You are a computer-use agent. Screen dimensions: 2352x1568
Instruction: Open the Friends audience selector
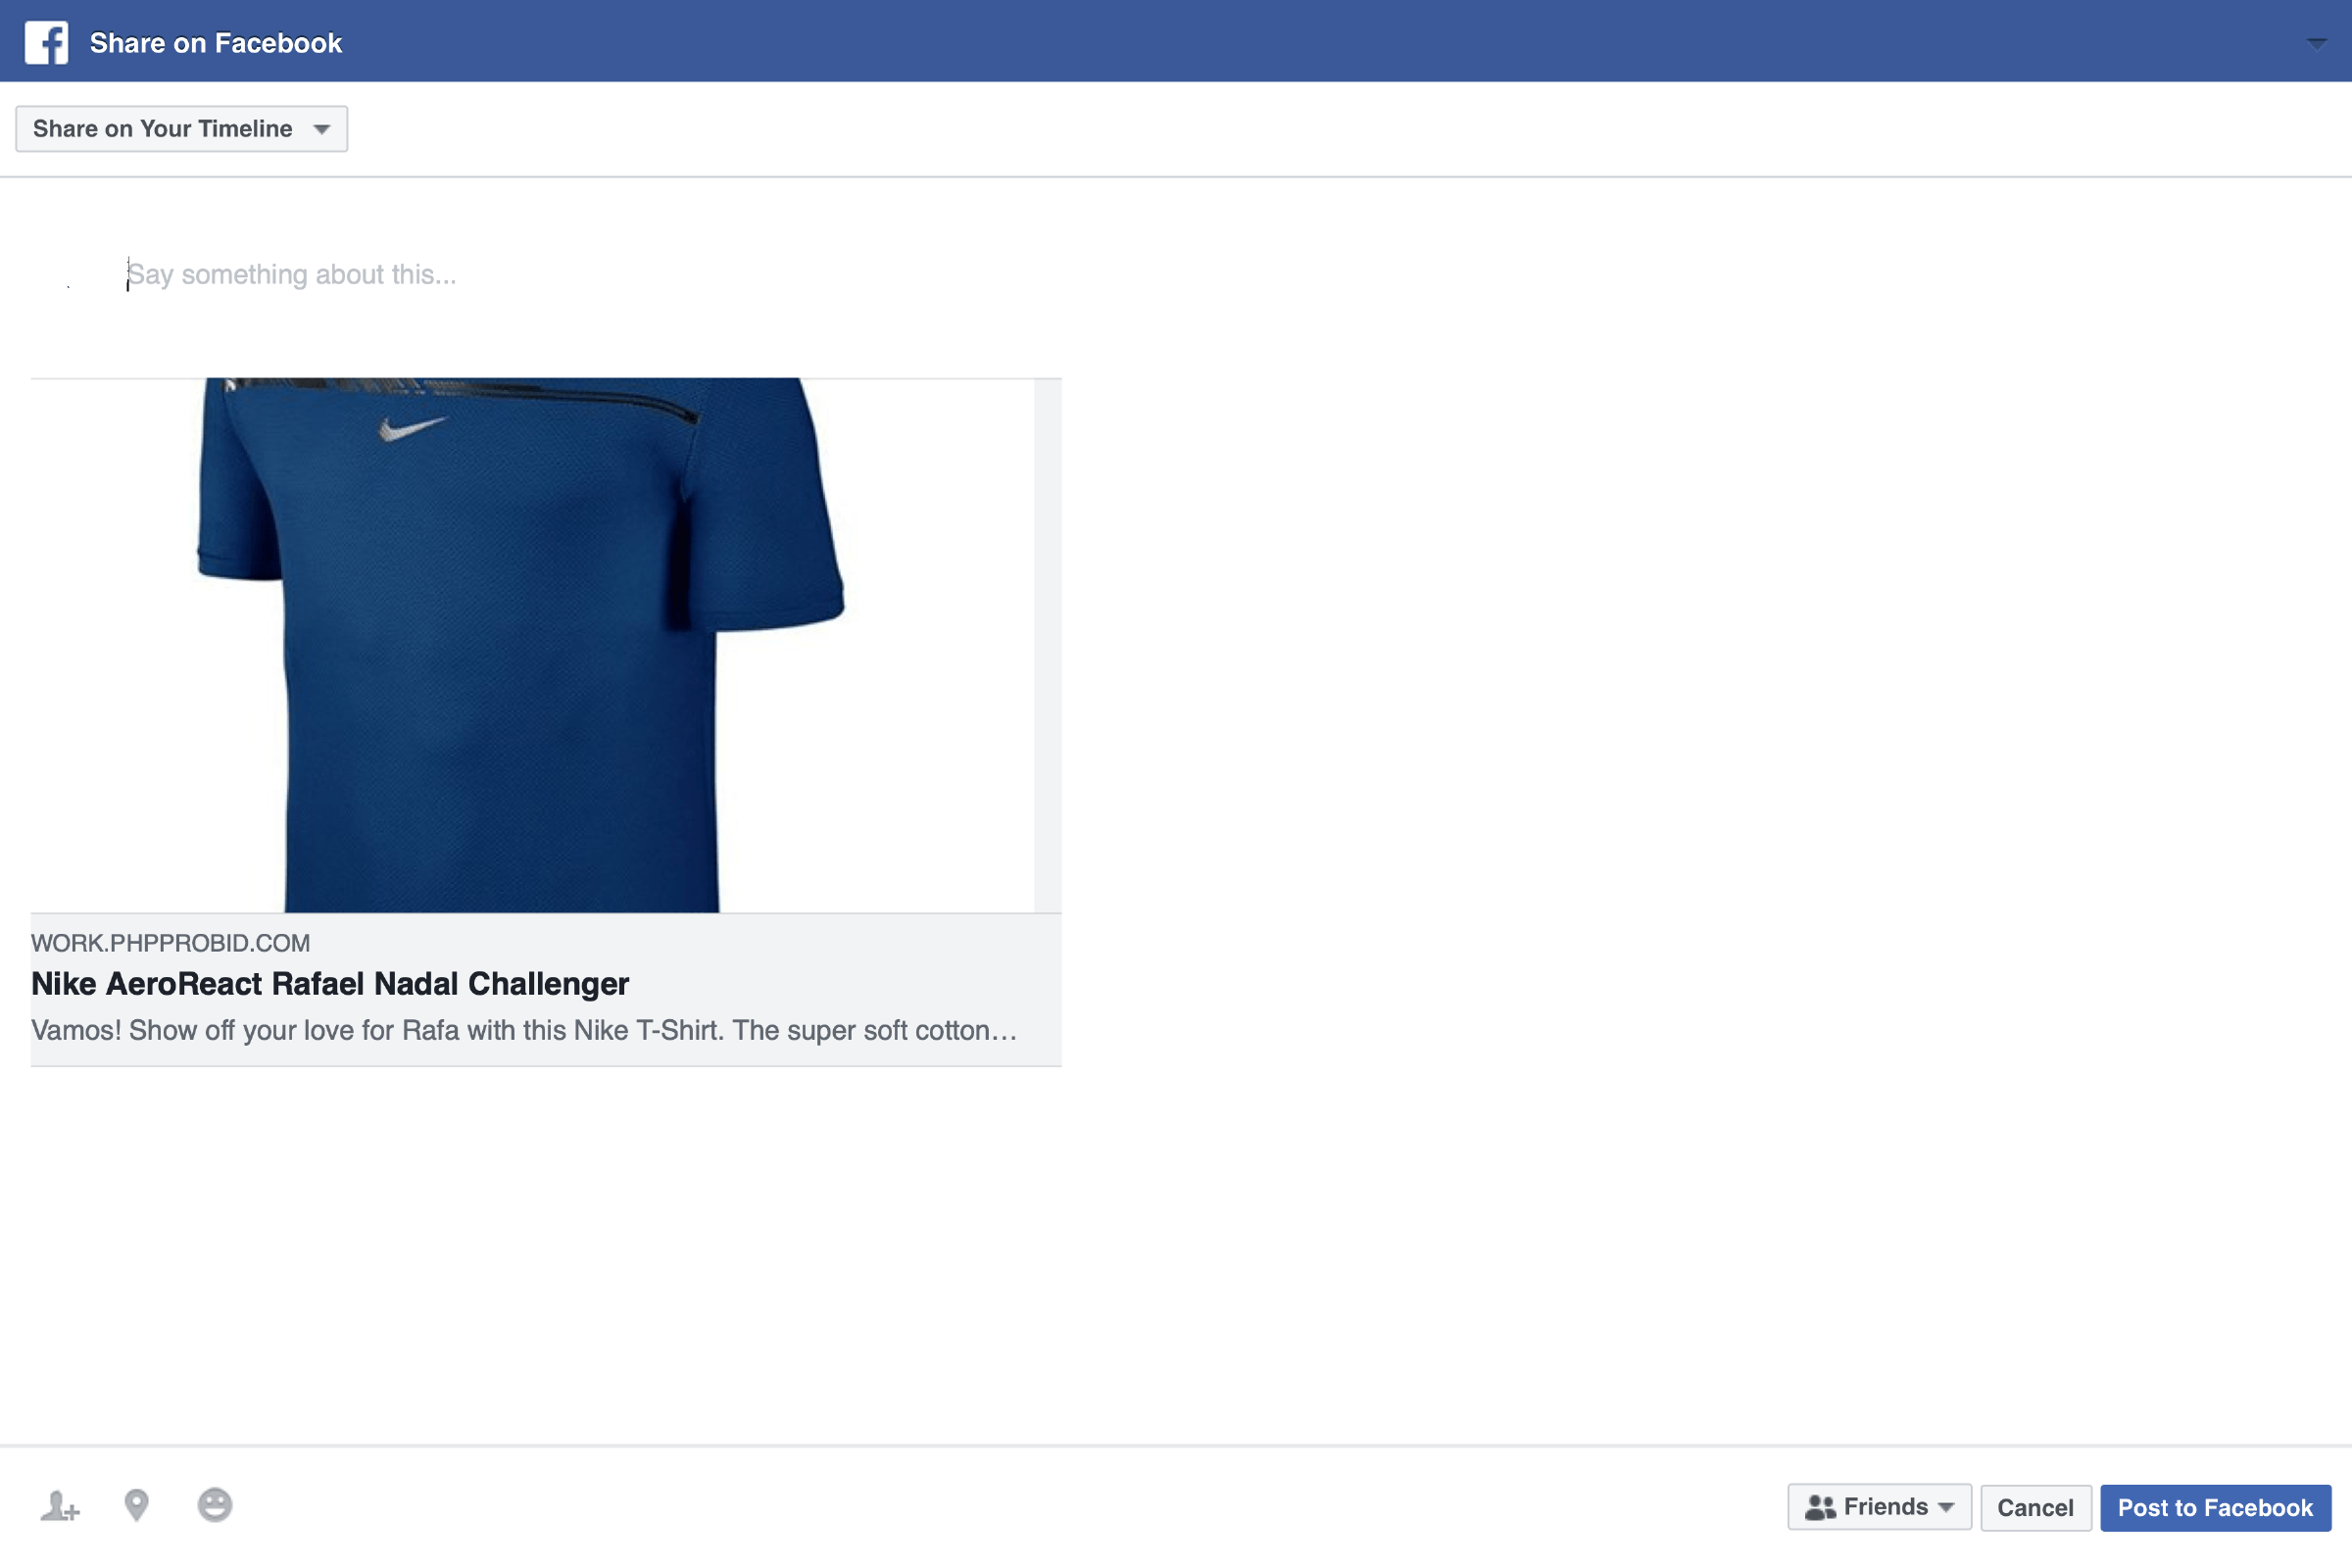pos(1879,1507)
